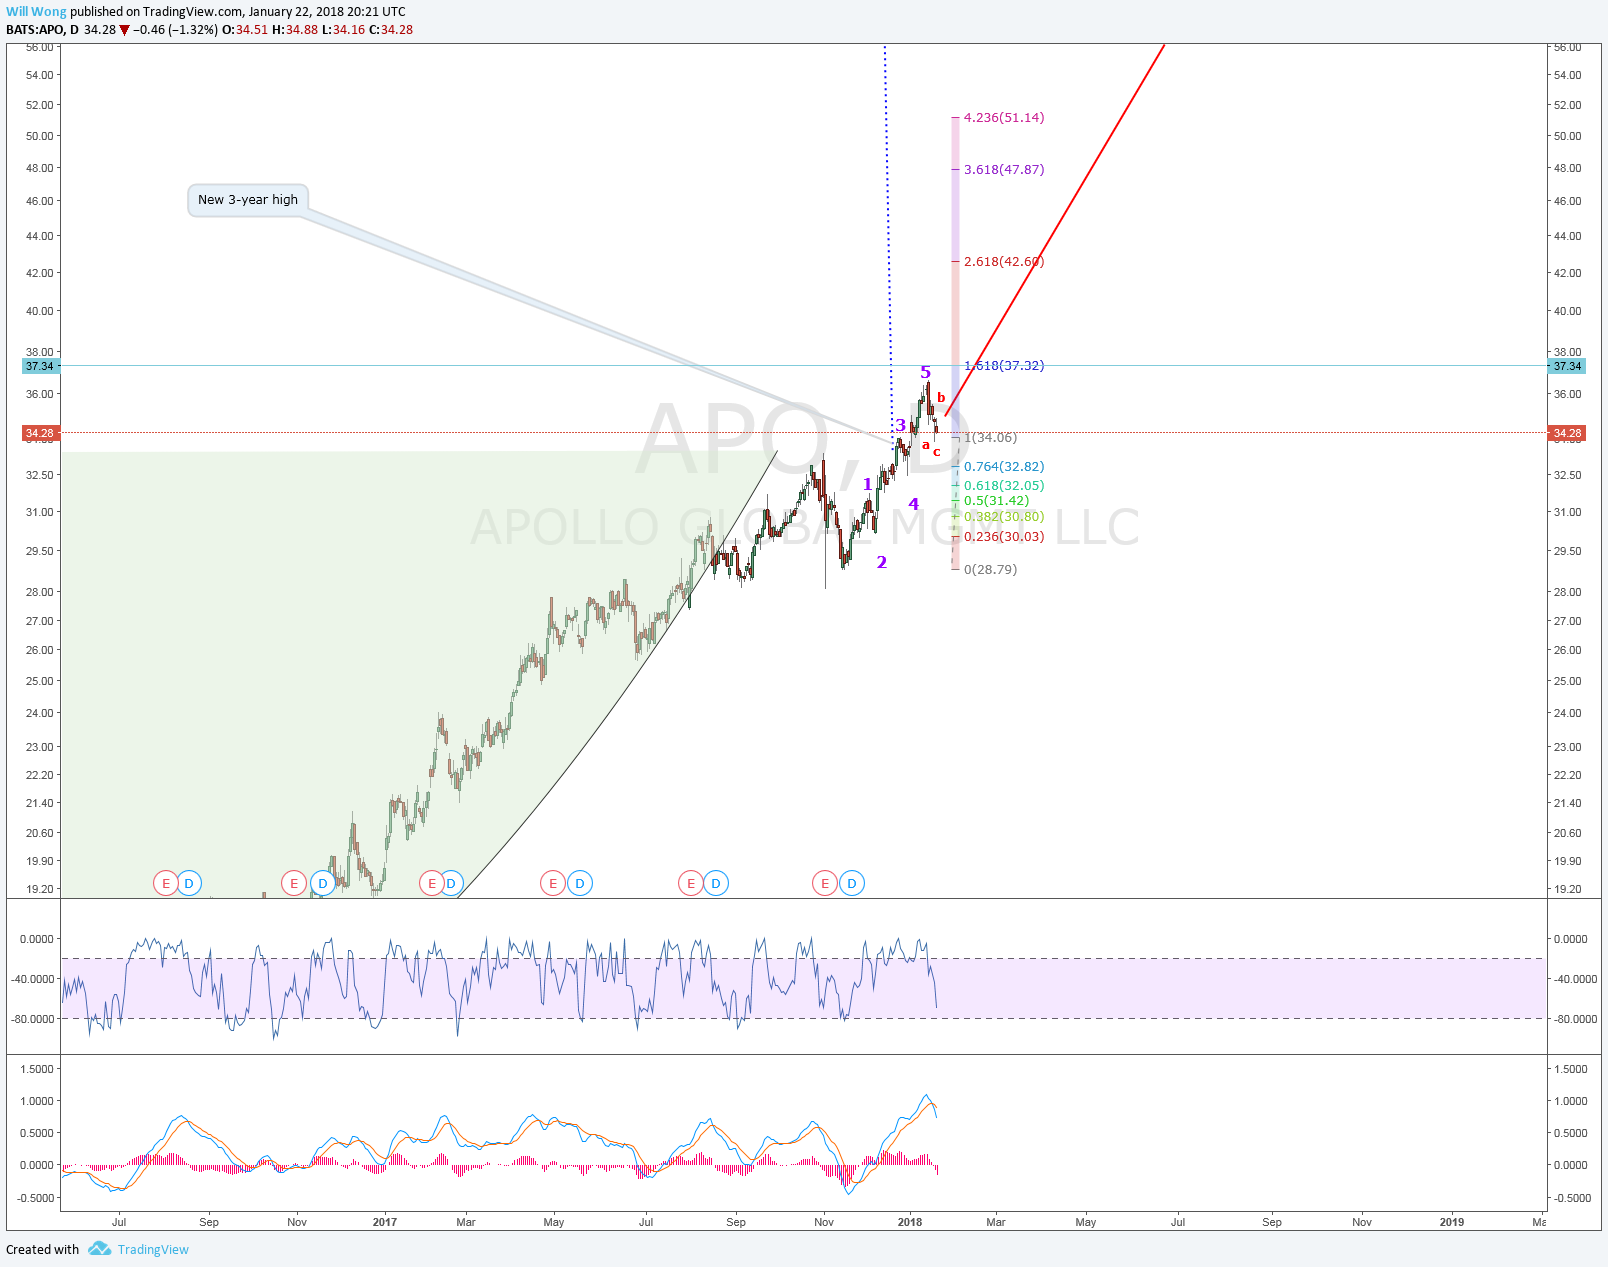Click the BATS:APO, D symbol title

click(42, 29)
